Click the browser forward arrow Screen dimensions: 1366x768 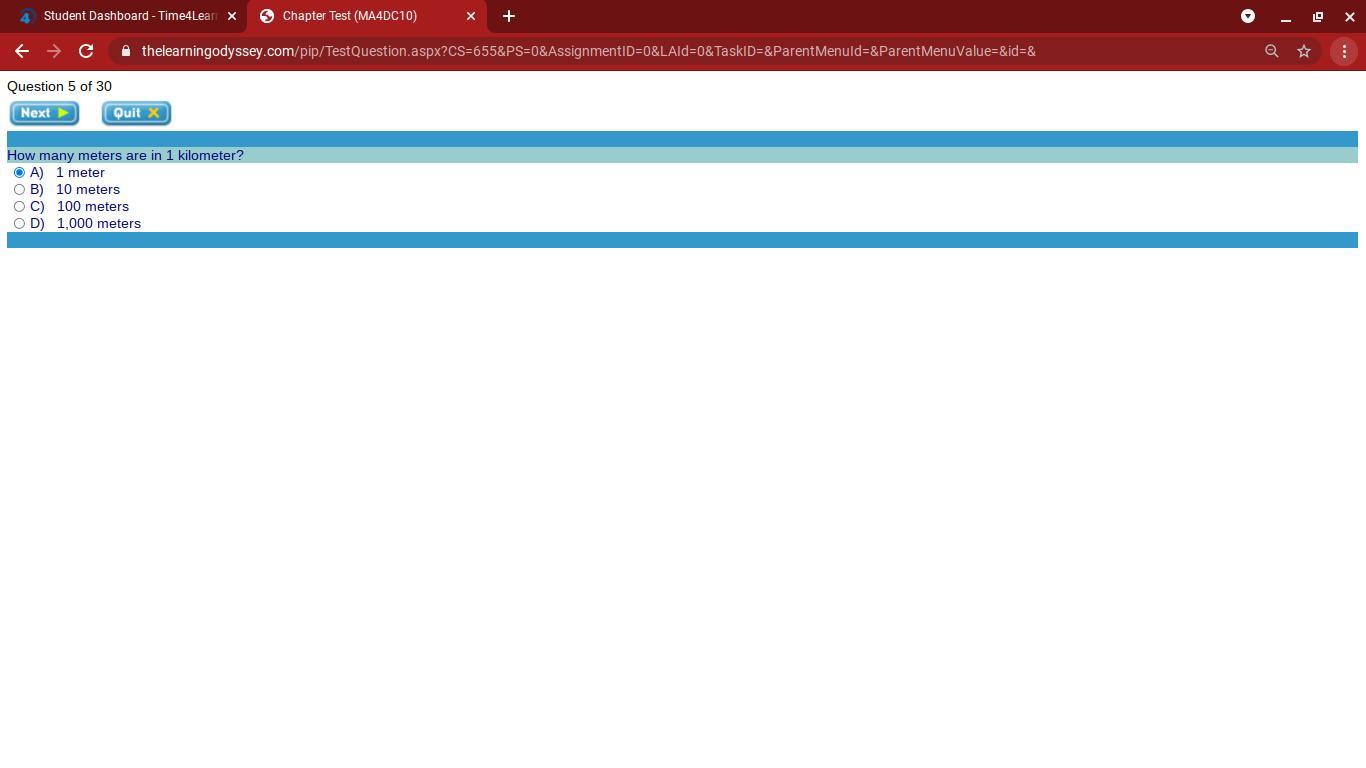pyautogui.click(x=54, y=51)
